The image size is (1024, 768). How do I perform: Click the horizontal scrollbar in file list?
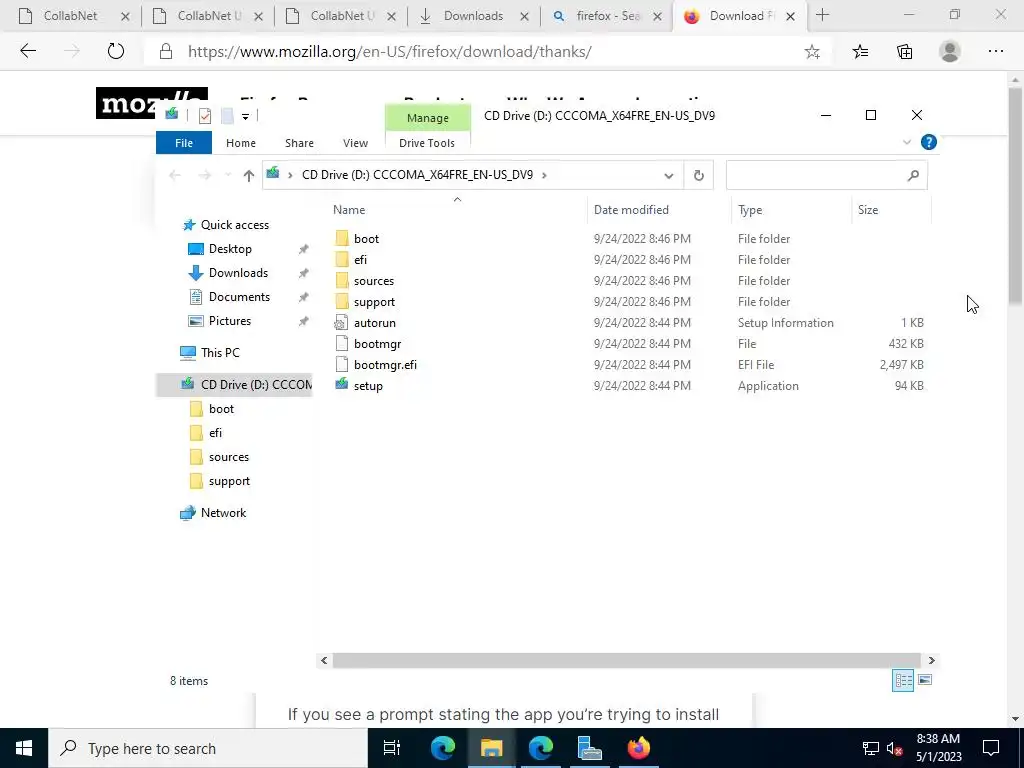pos(626,660)
